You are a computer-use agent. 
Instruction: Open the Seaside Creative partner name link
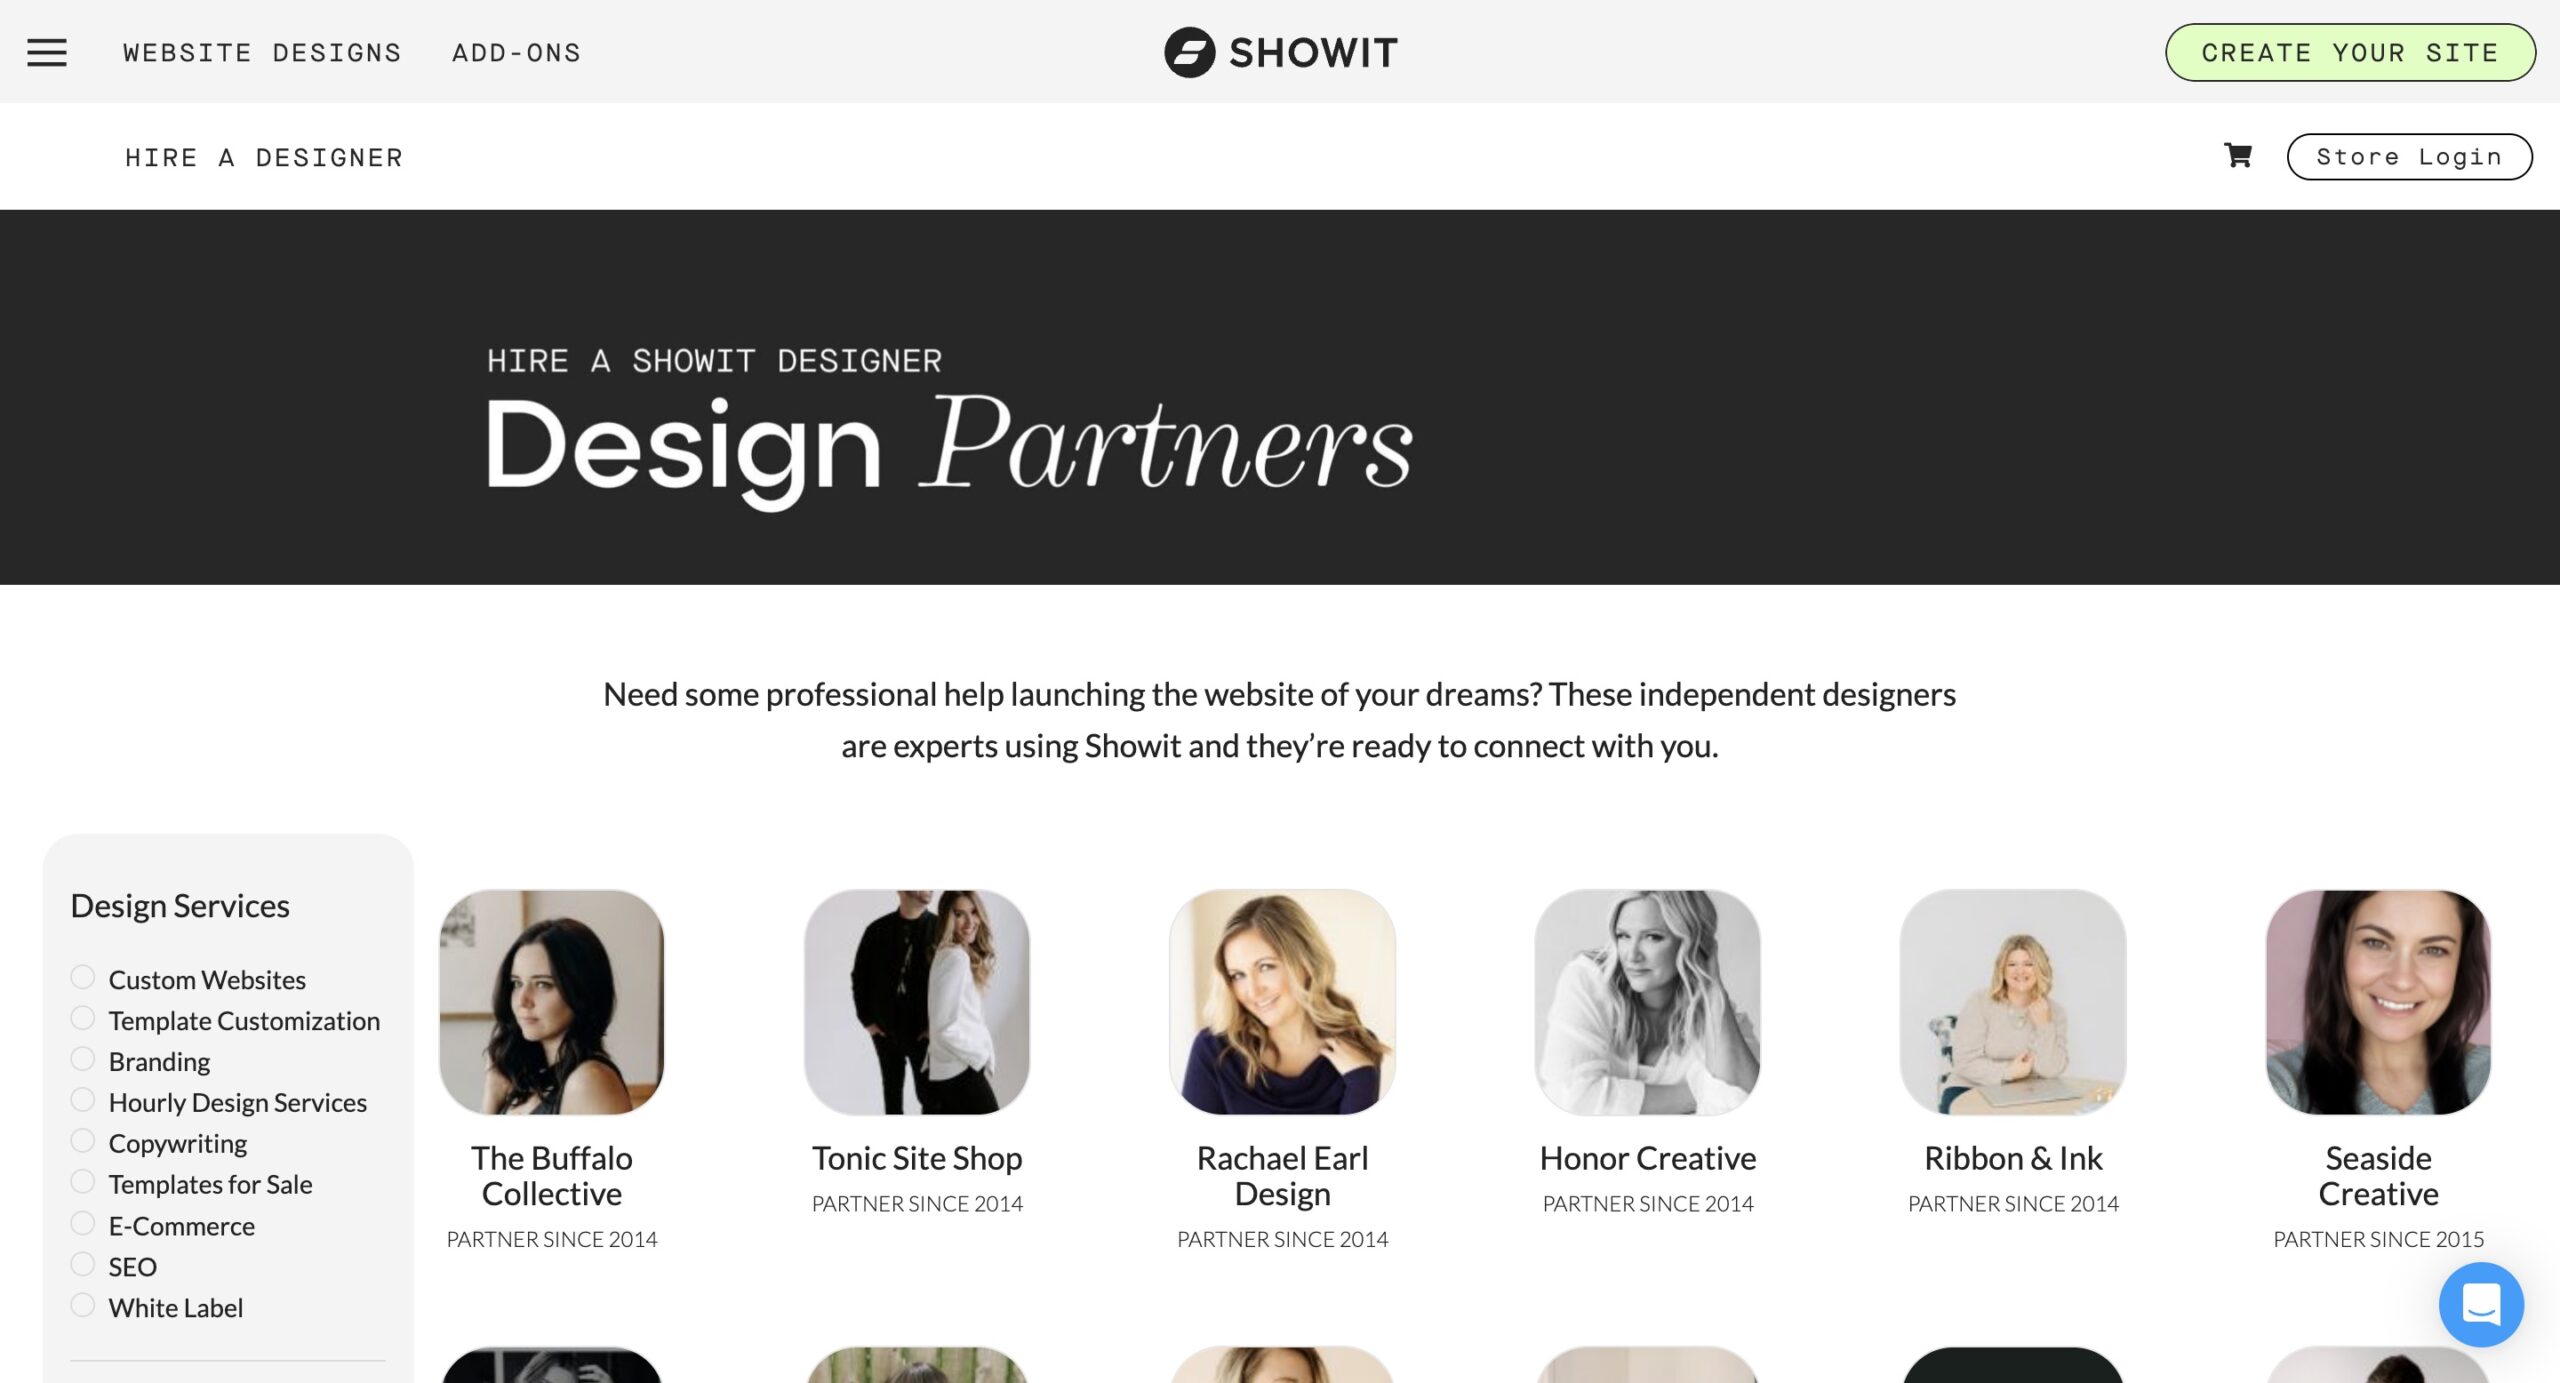pyautogui.click(x=2378, y=1176)
